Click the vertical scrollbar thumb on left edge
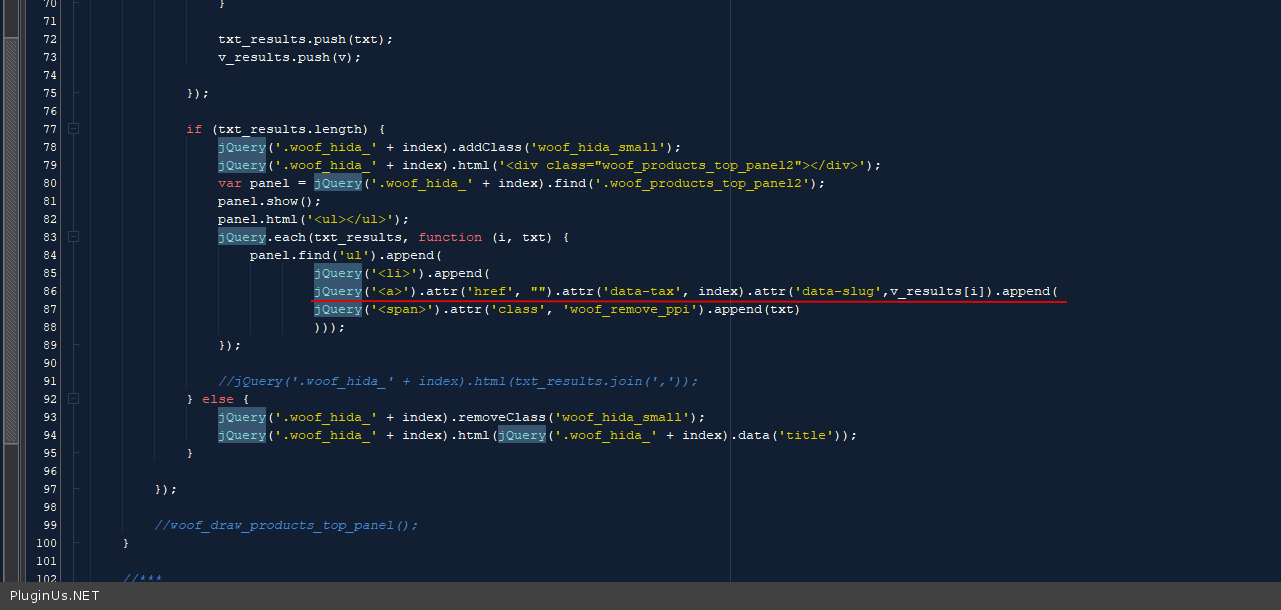 click(11, 240)
